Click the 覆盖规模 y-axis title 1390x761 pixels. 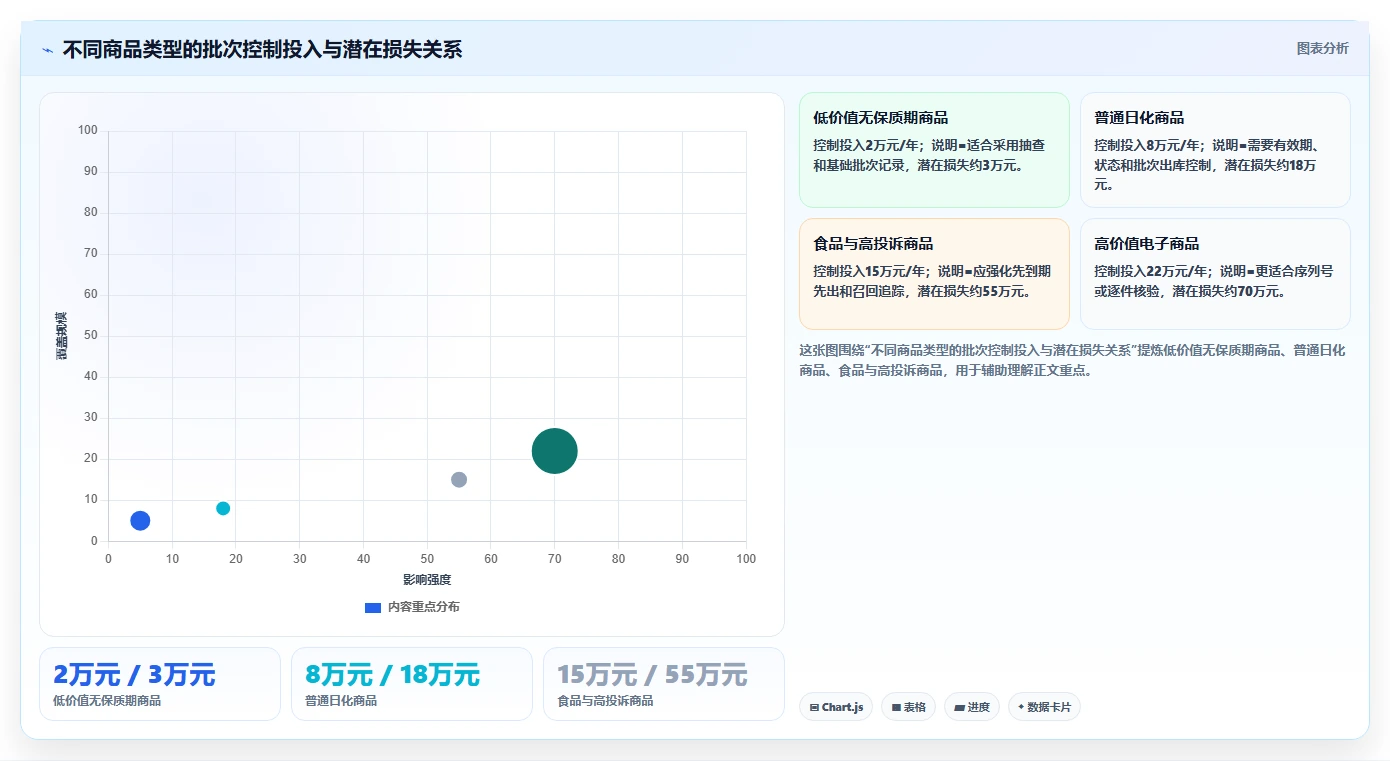(x=62, y=336)
